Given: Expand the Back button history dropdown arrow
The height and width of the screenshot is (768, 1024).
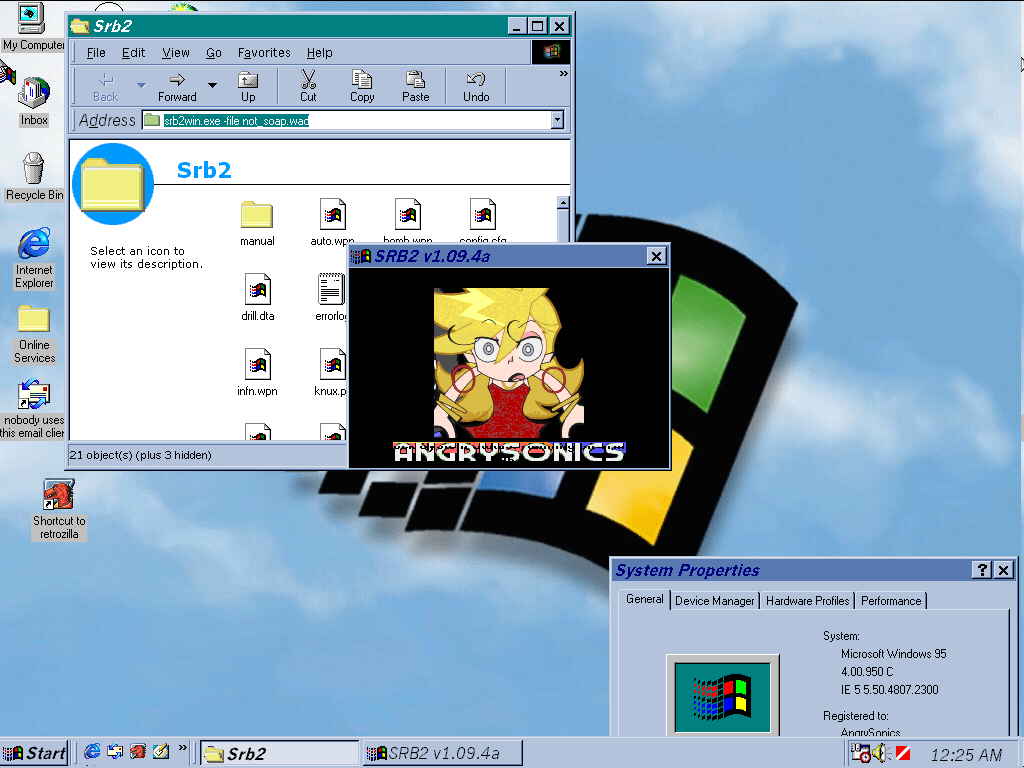Looking at the screenshot, I should (x=141, y=86).
